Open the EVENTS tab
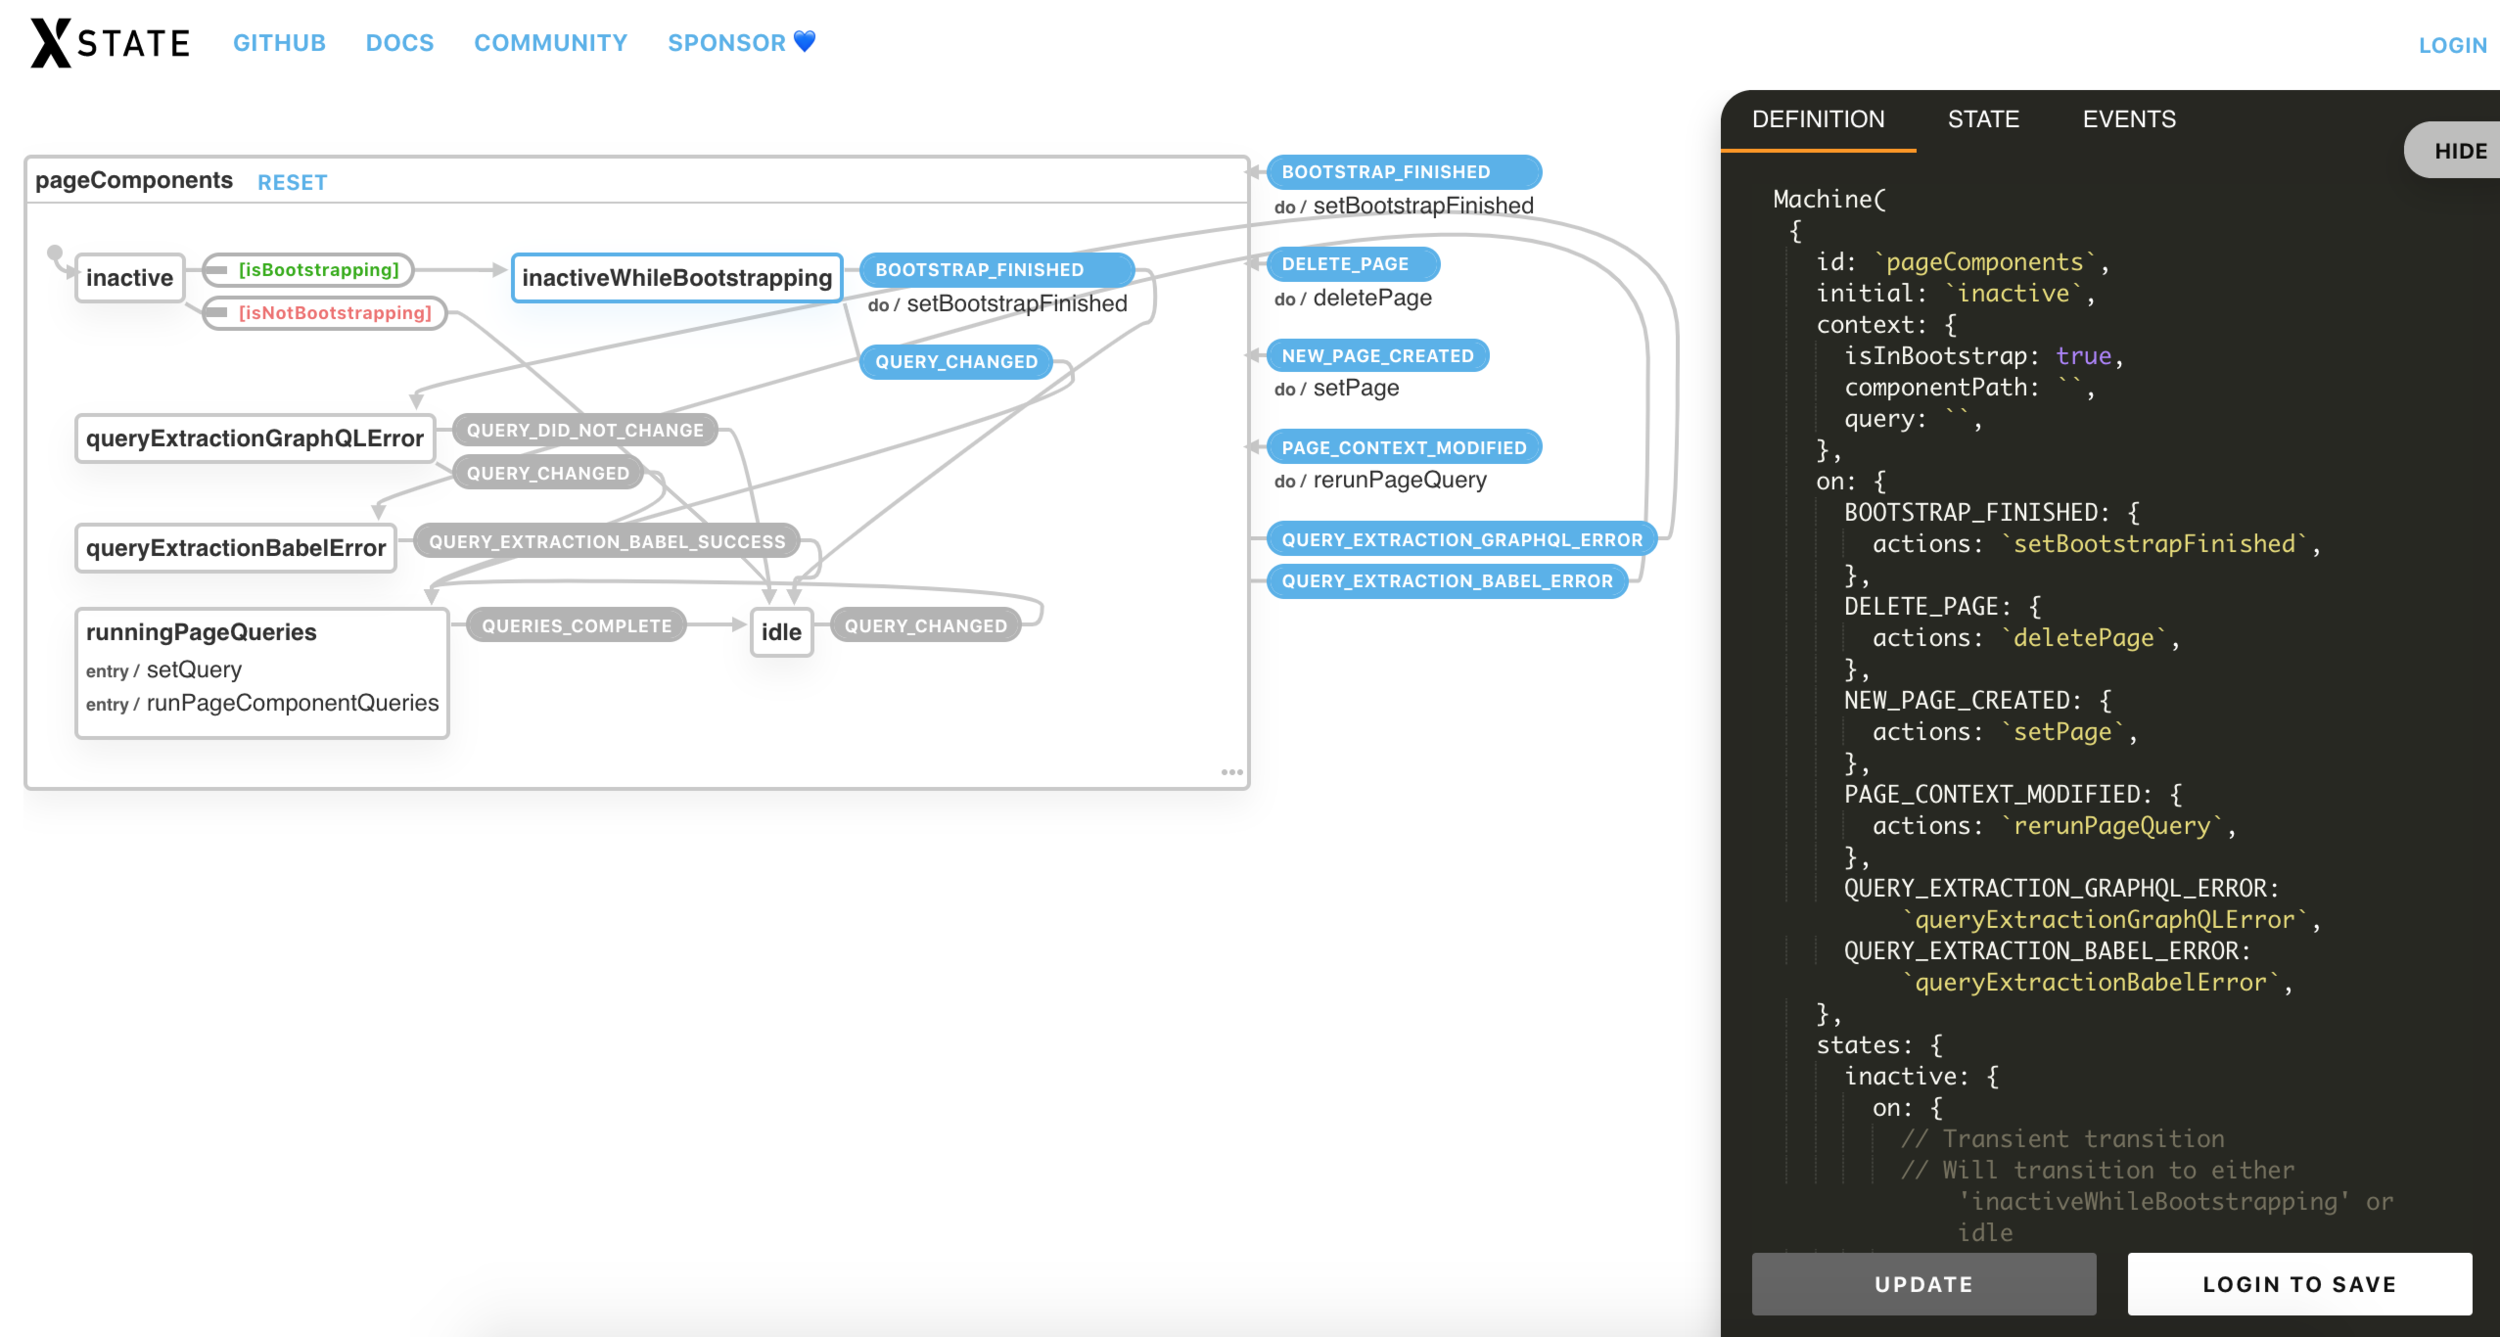2500x1337 pixels. [2128, 120]
